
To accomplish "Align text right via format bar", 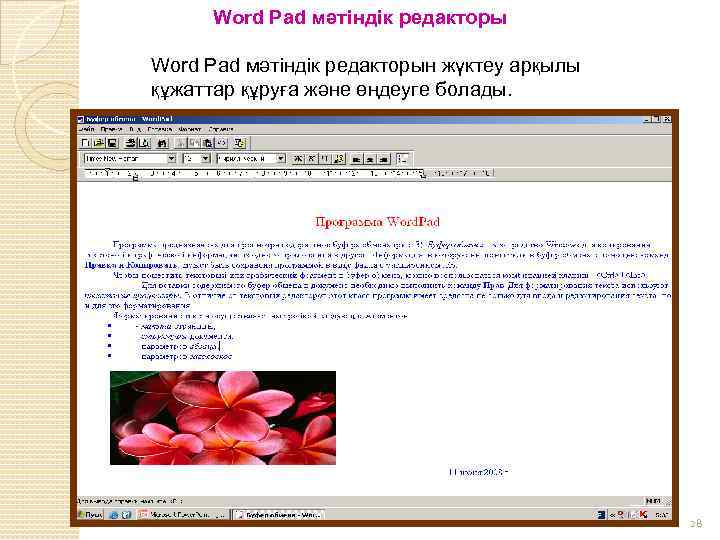I will 384,159.
